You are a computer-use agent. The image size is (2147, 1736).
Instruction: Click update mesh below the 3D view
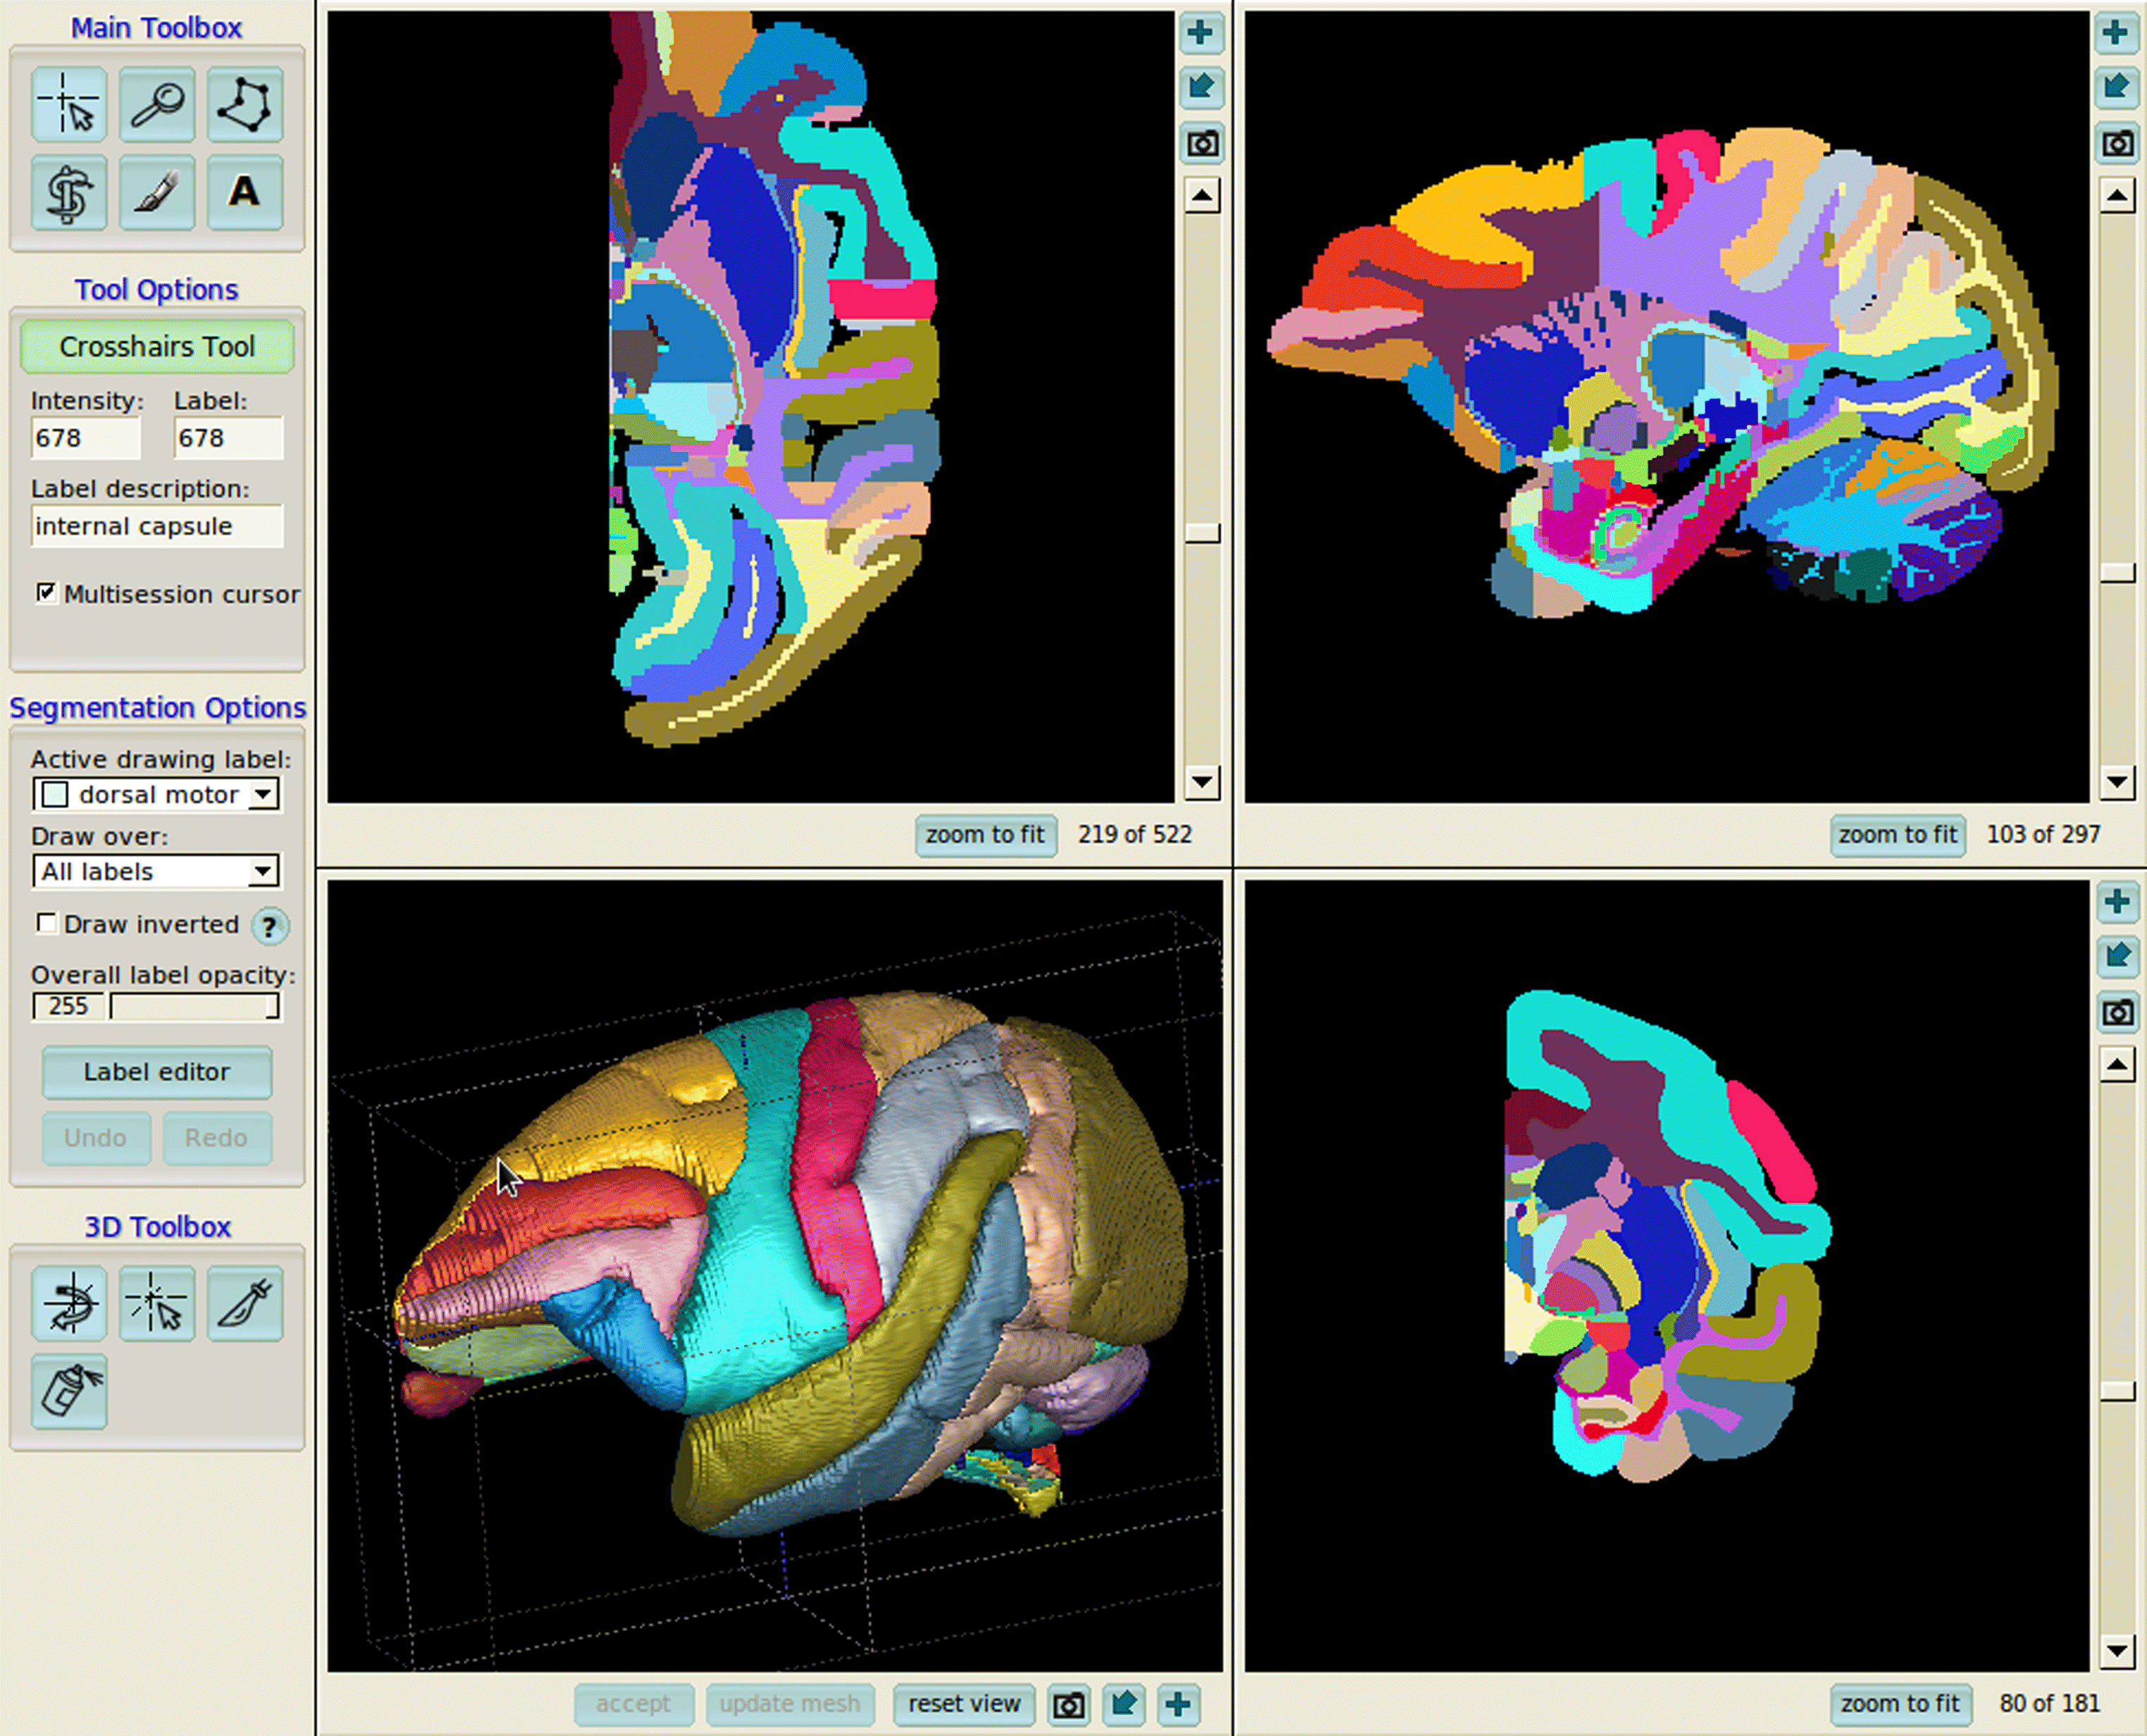pyautogui.click(x=790, y=1705)
